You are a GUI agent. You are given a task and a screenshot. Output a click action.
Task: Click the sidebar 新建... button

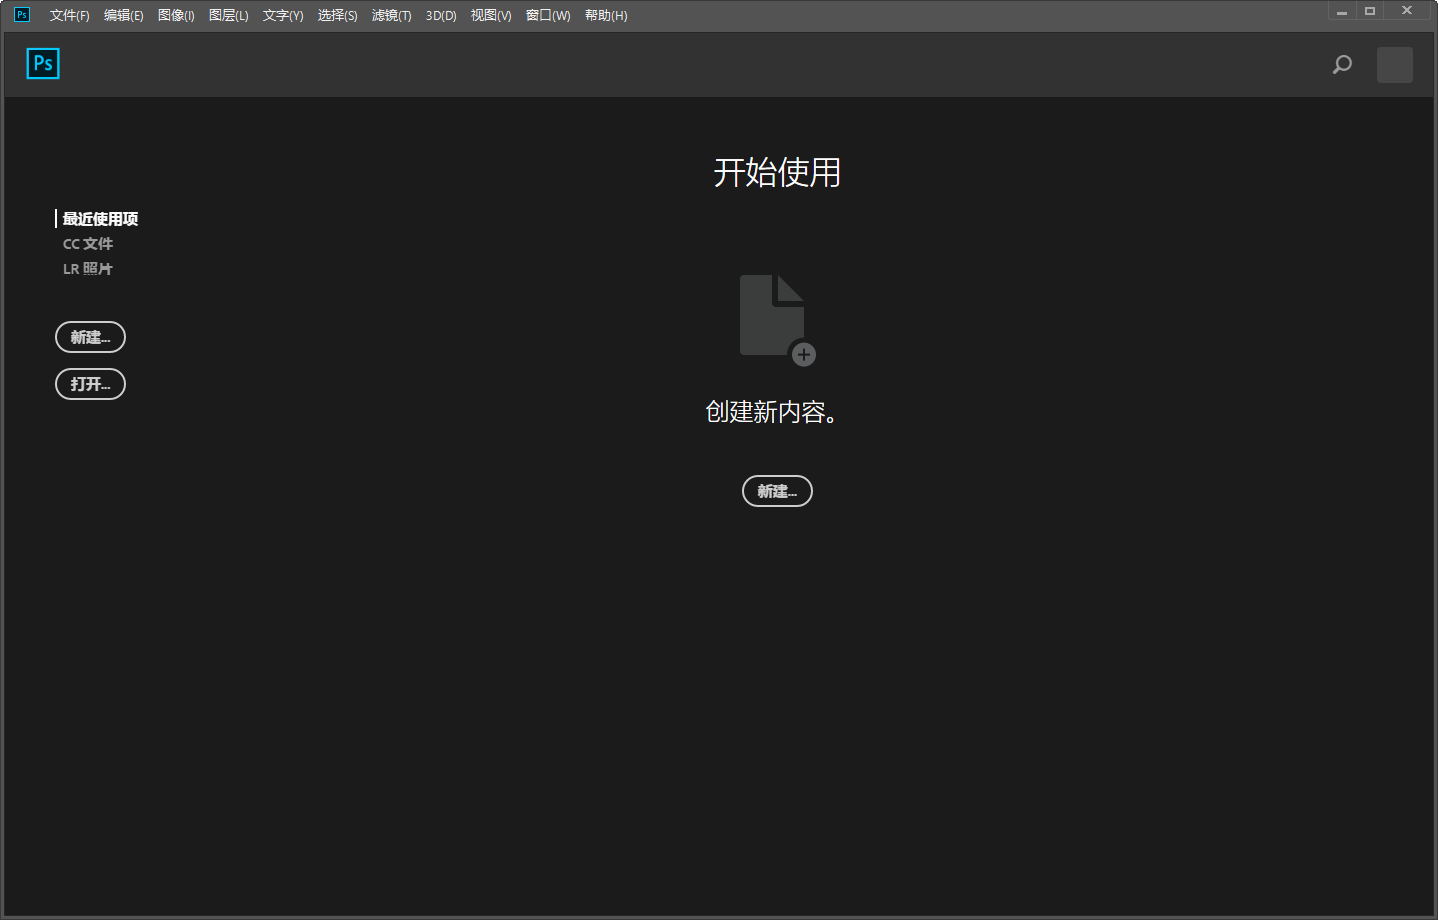tap(90, 337)
